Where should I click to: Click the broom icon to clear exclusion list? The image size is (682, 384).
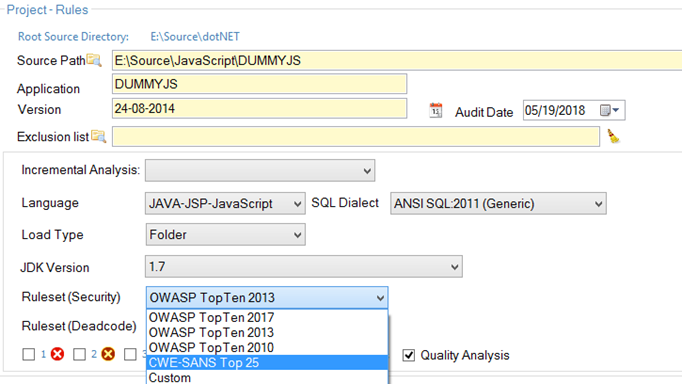(613, 136)
